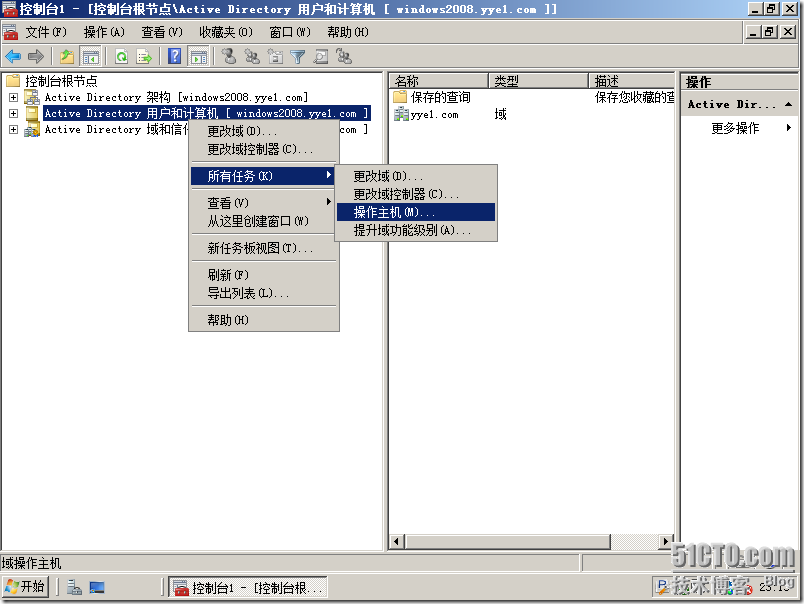804x604 pixels.
Task: Select Active Directory 用户和计算机 tree item
Action: (207, 113)
